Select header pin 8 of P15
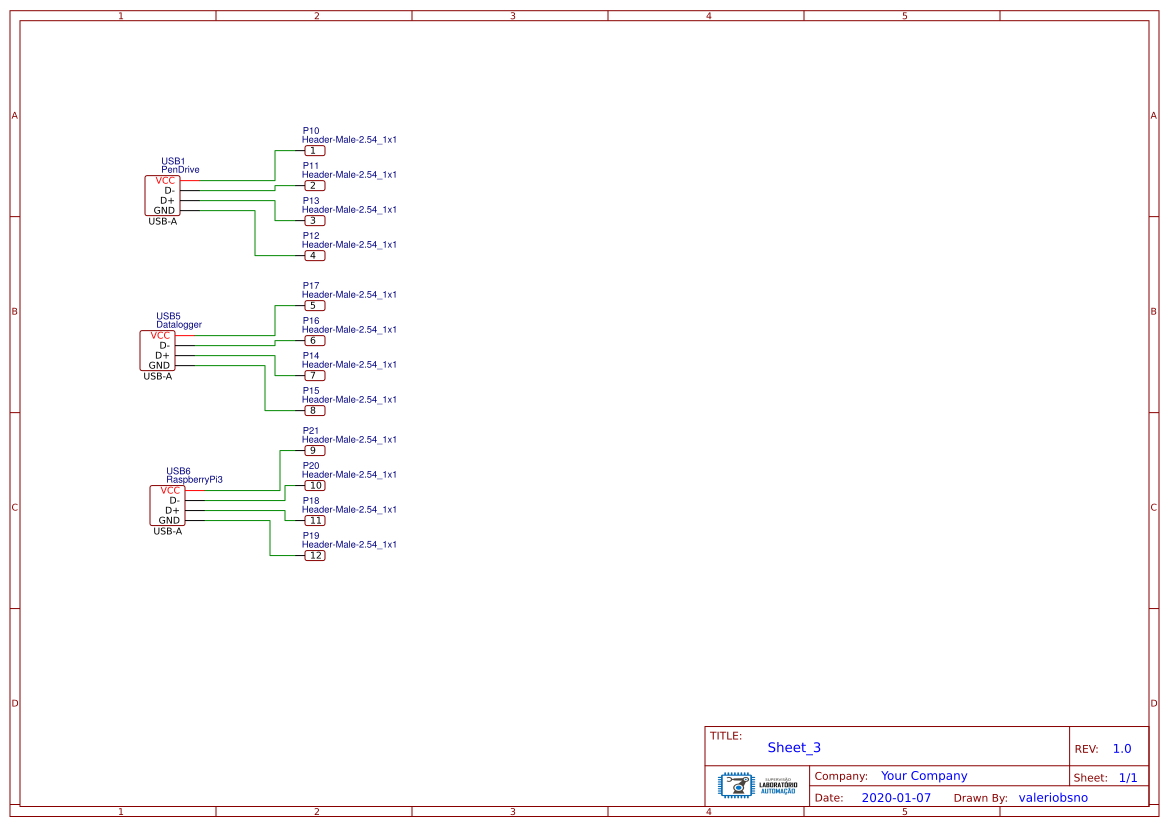This screenshot has height=827, width=1169. (x=314, y=411)
